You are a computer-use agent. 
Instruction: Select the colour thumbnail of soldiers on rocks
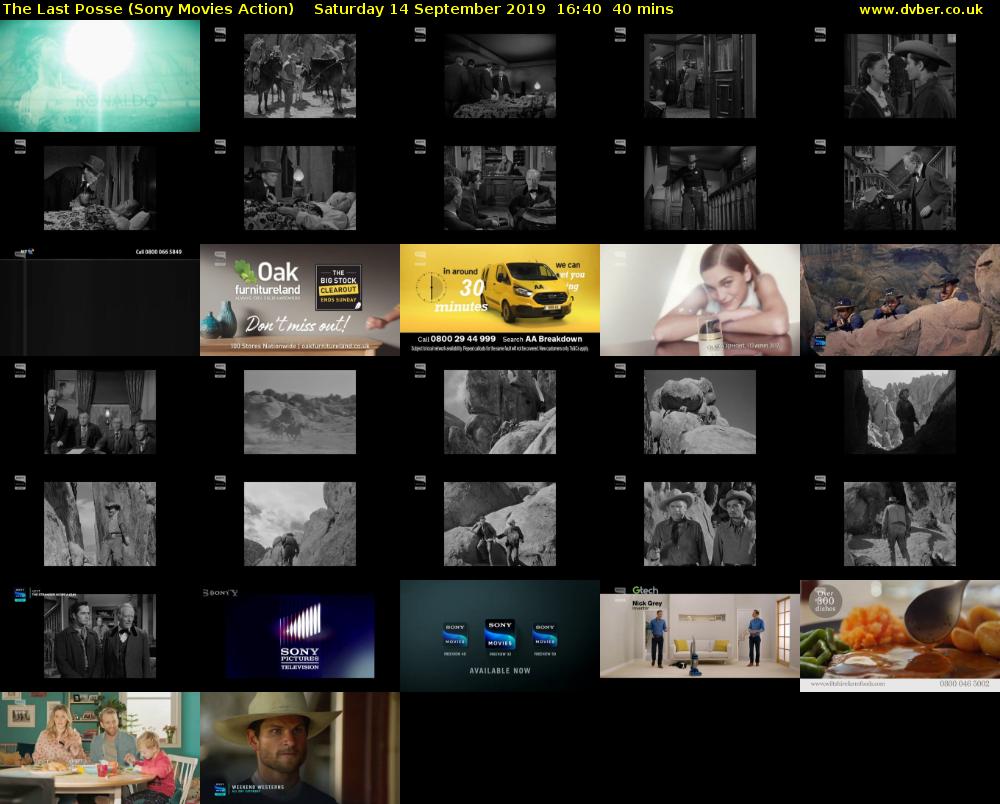[x=900, y=300]
